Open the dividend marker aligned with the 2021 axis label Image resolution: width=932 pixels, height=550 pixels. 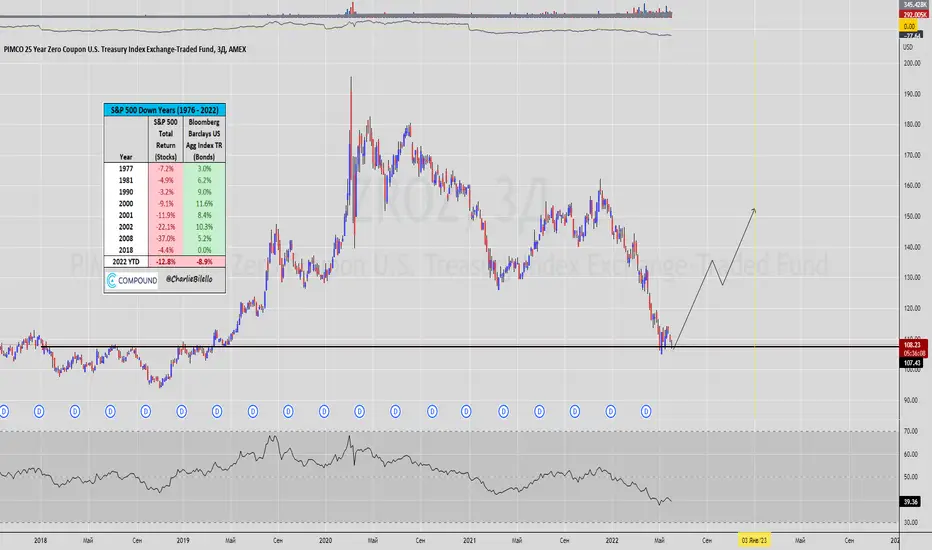tap(467, 411)
